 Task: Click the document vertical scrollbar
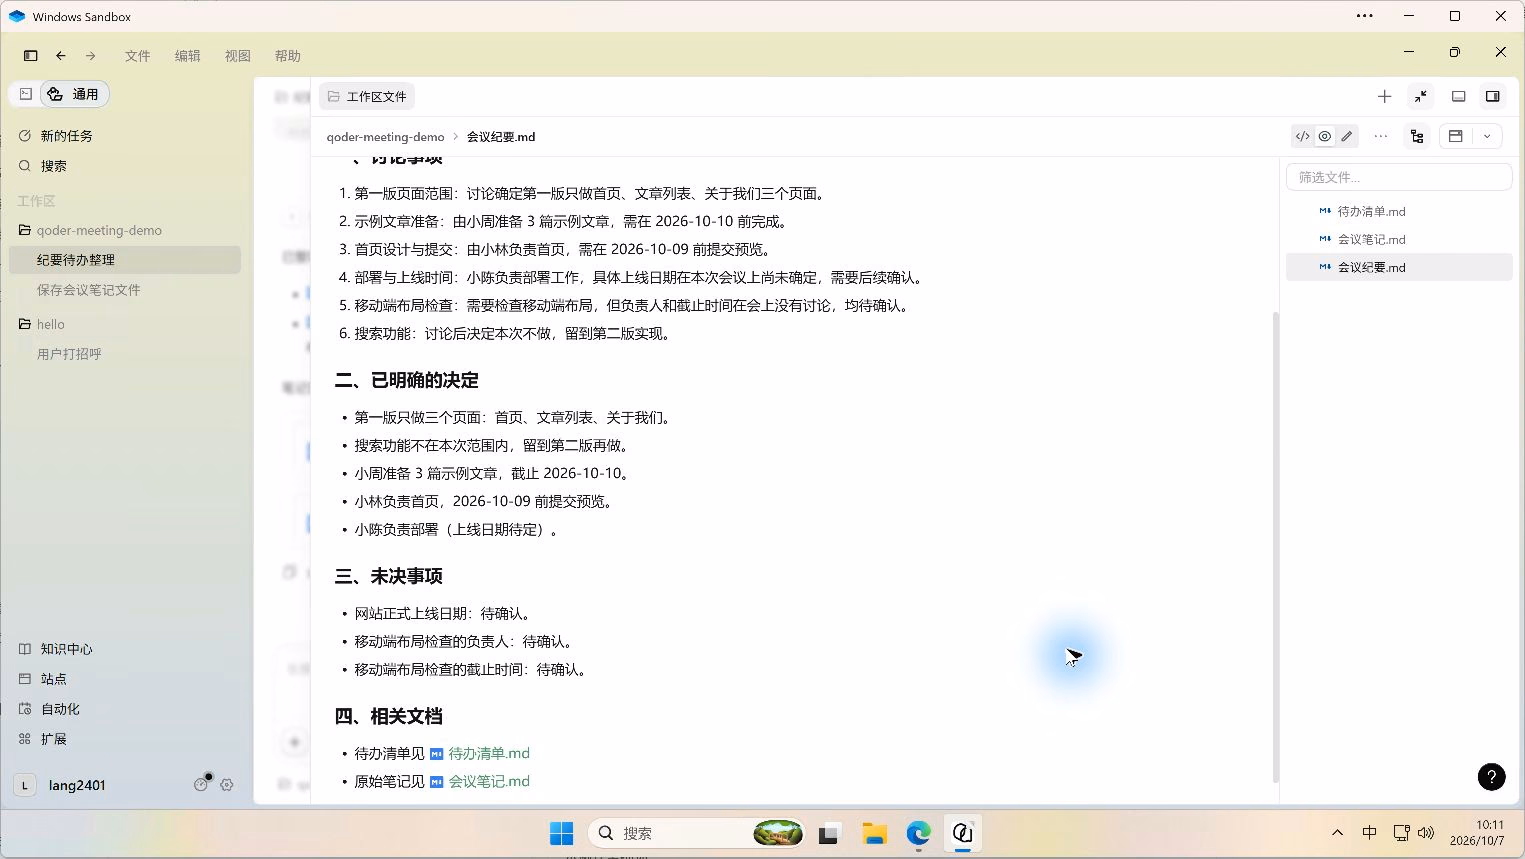1275,547
